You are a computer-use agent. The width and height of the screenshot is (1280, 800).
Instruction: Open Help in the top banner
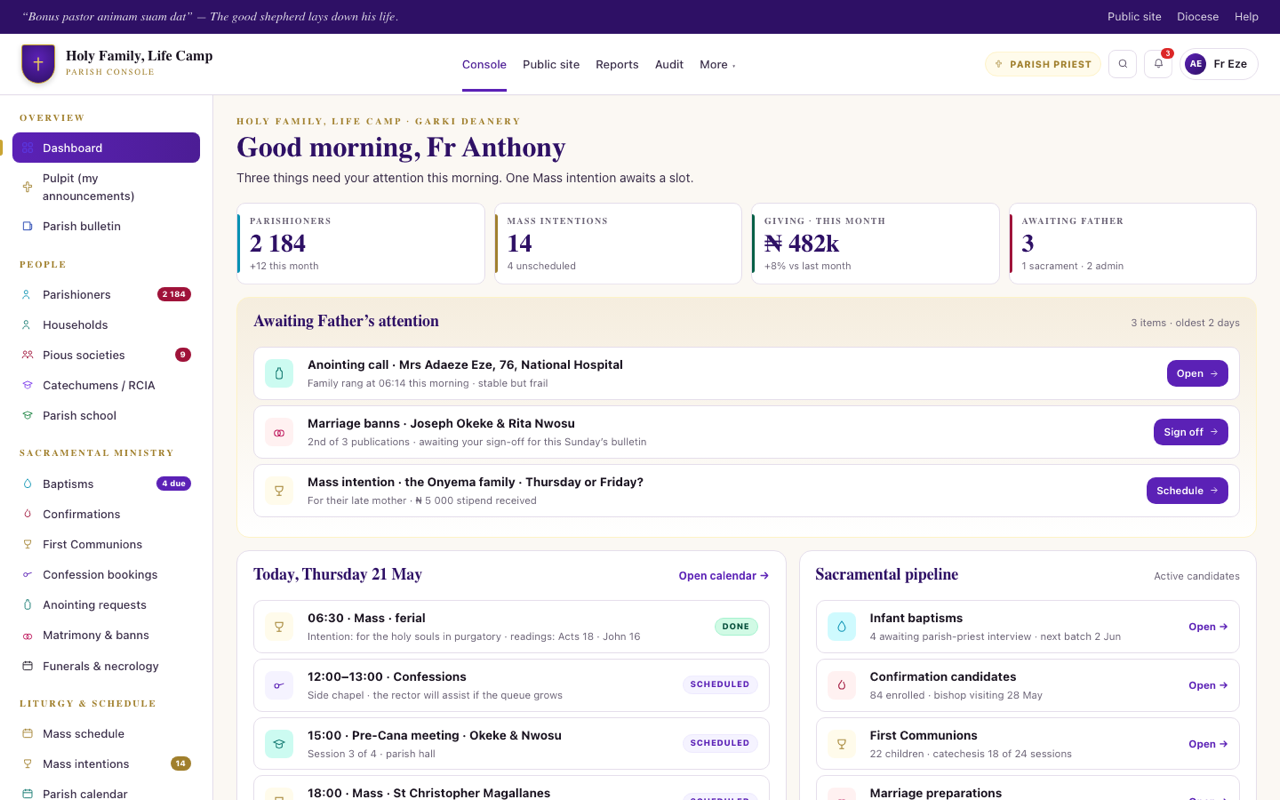1246,17
